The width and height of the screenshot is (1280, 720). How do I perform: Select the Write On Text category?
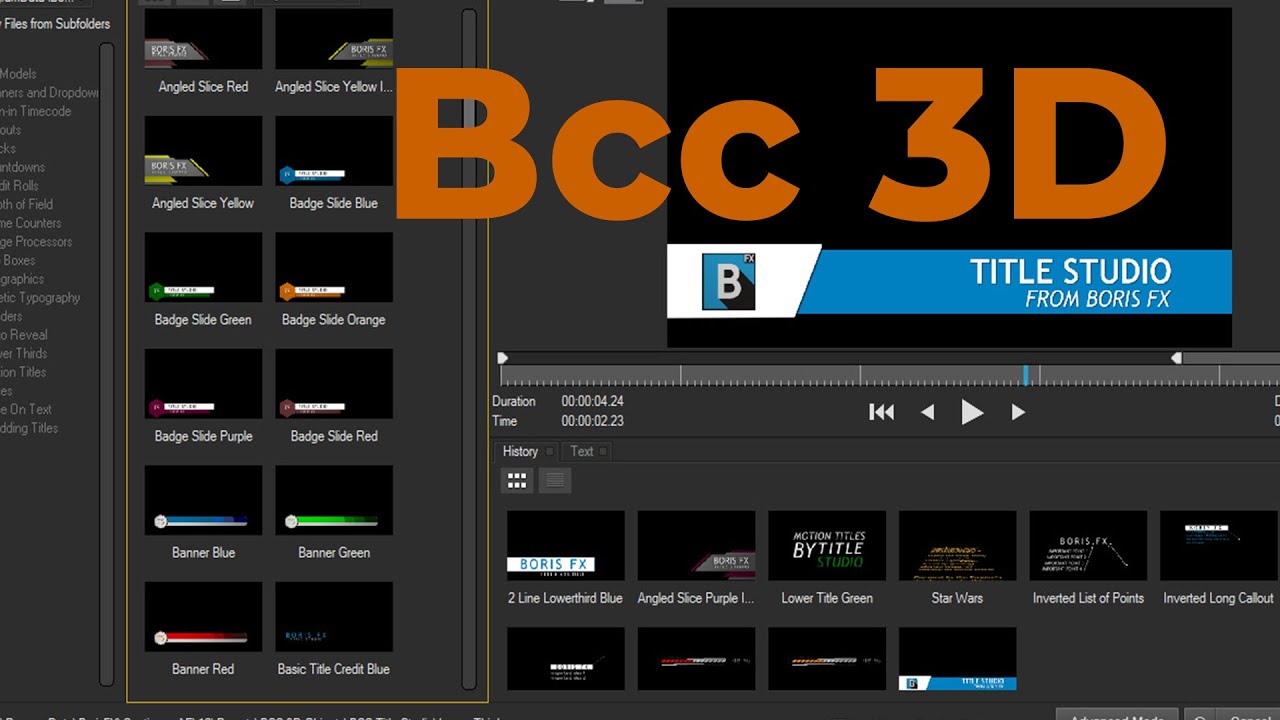pyautogui.click(x=26, y=409)
